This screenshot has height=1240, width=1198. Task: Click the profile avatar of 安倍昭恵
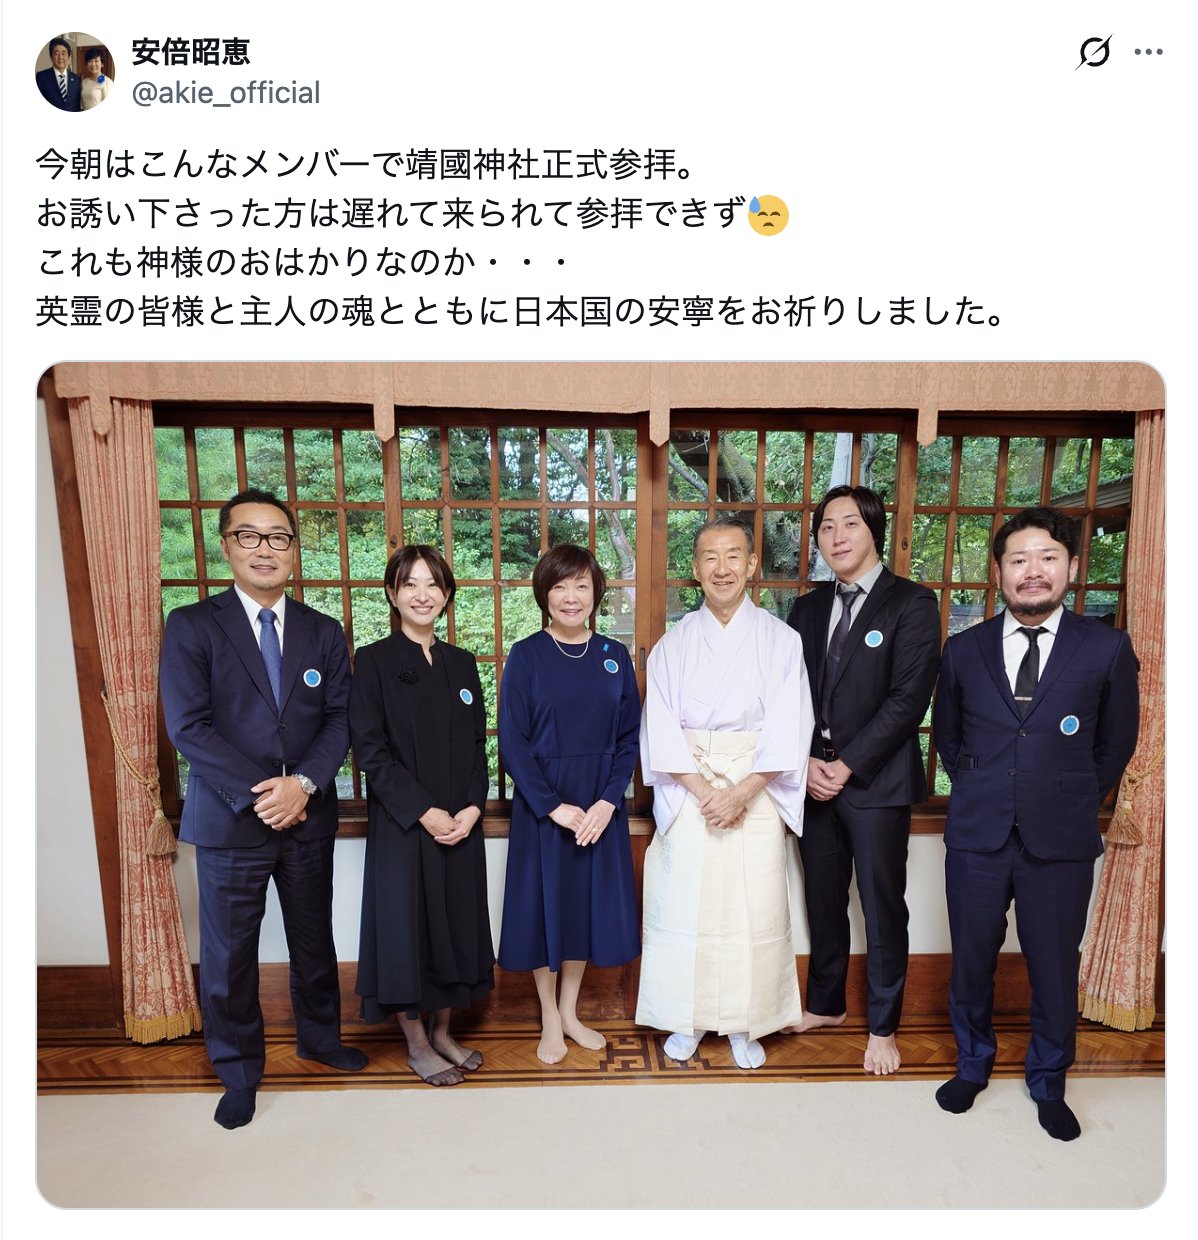75,72
